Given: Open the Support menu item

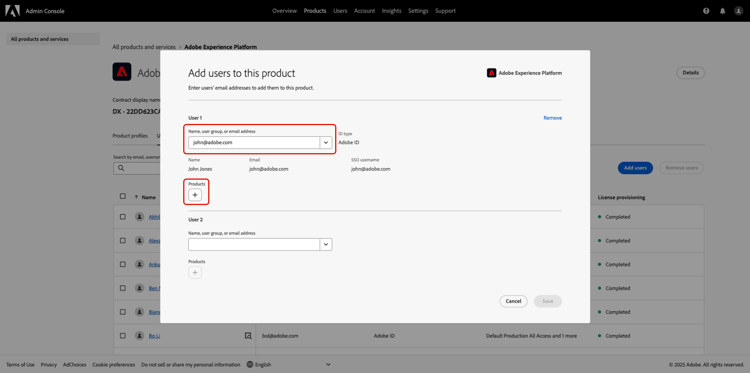Looking at the screenshot, I should click(x=445, y=11).
